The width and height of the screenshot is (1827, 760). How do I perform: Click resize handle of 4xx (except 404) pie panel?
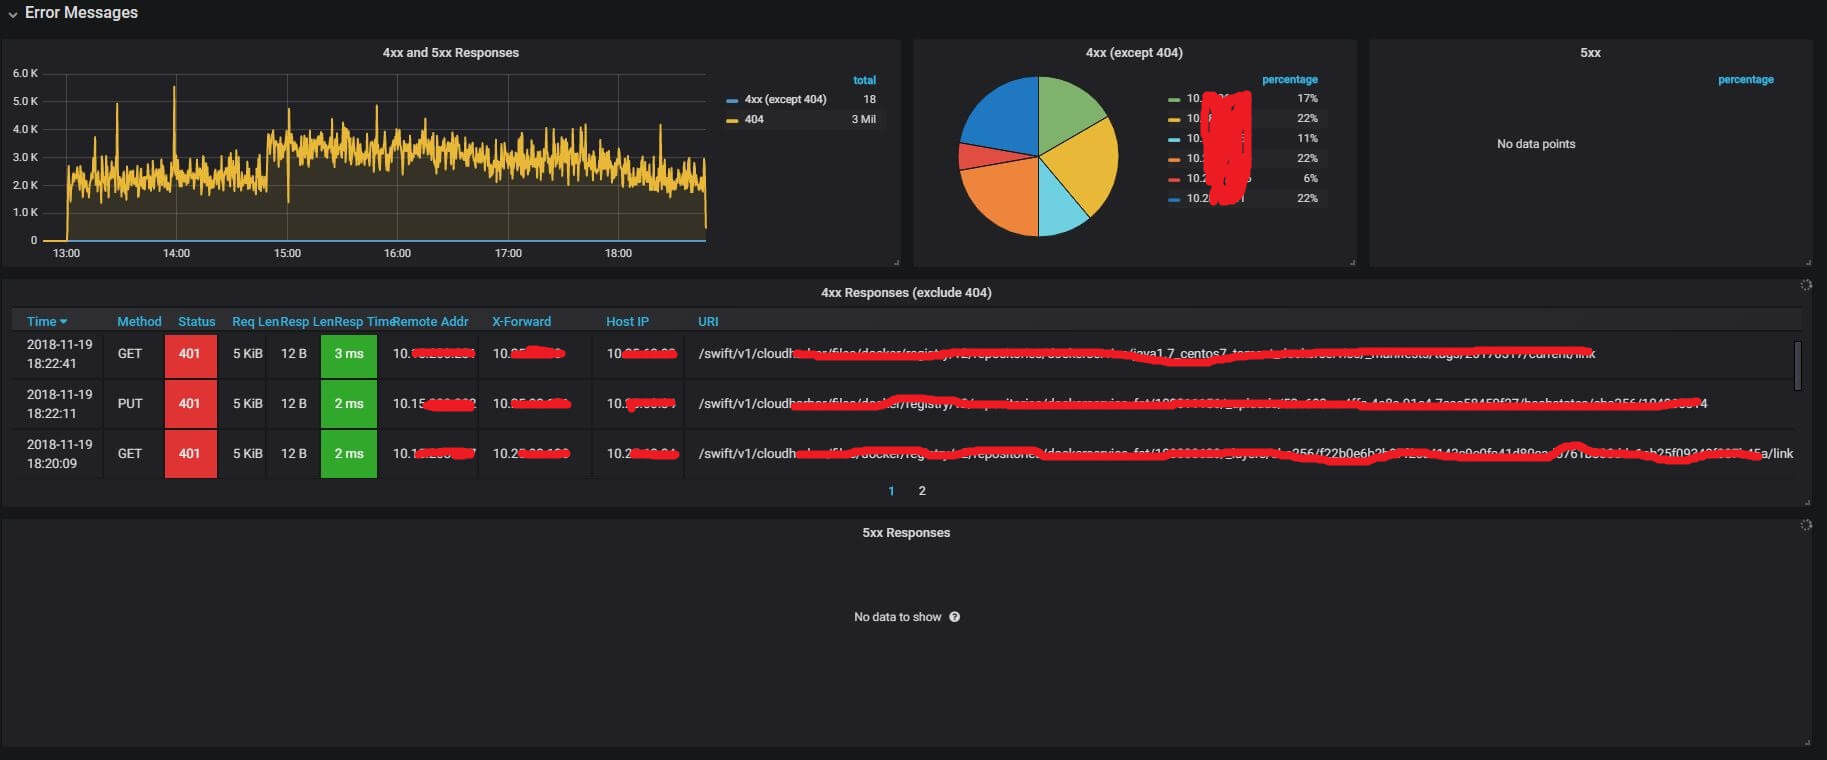coord(1352,262)
